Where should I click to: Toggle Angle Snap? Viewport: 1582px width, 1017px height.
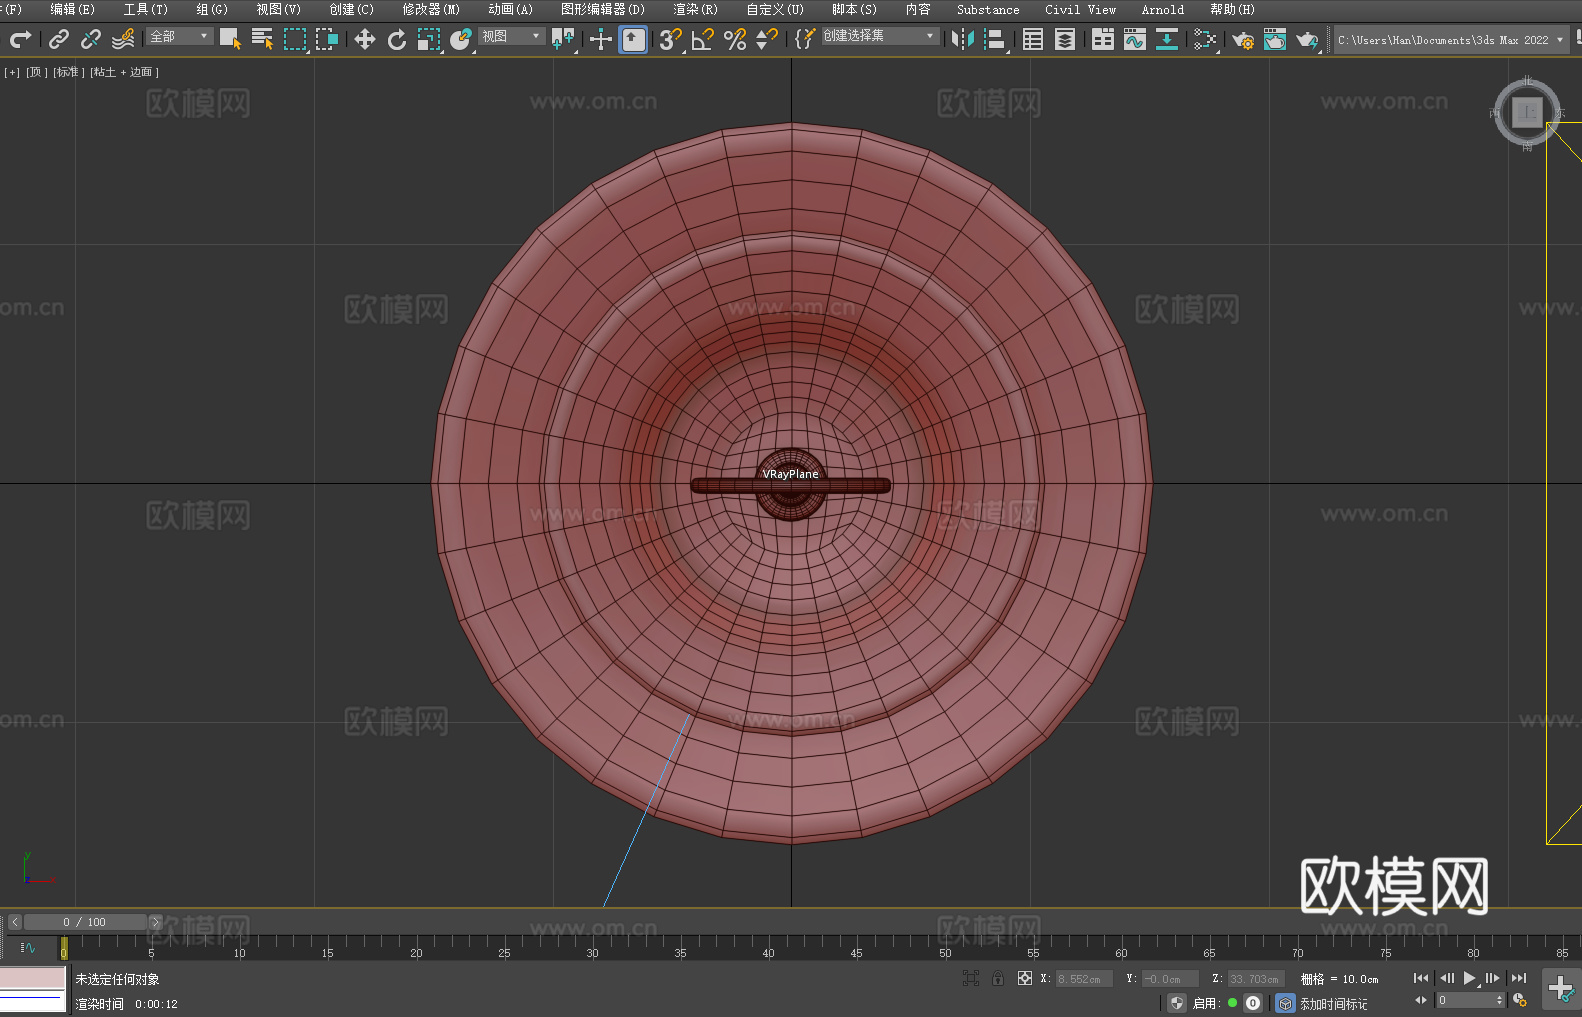[702, 39]
